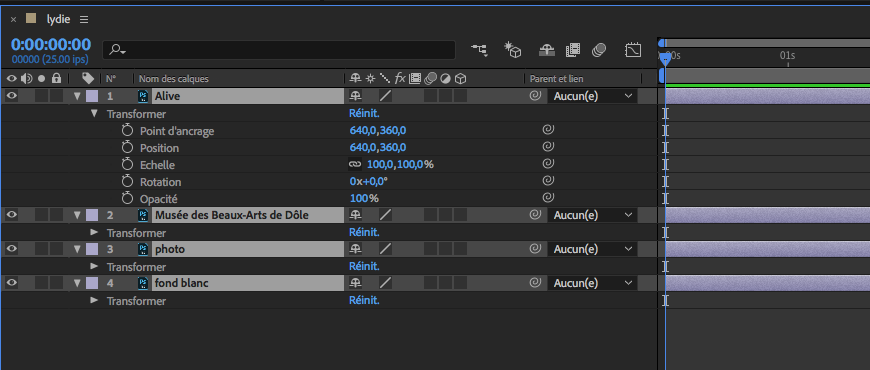Viewport: 870px width, 370px height.
Task: Hide the Musée des Beaux-Arts de Dôle layer
Action: point(12,215)
